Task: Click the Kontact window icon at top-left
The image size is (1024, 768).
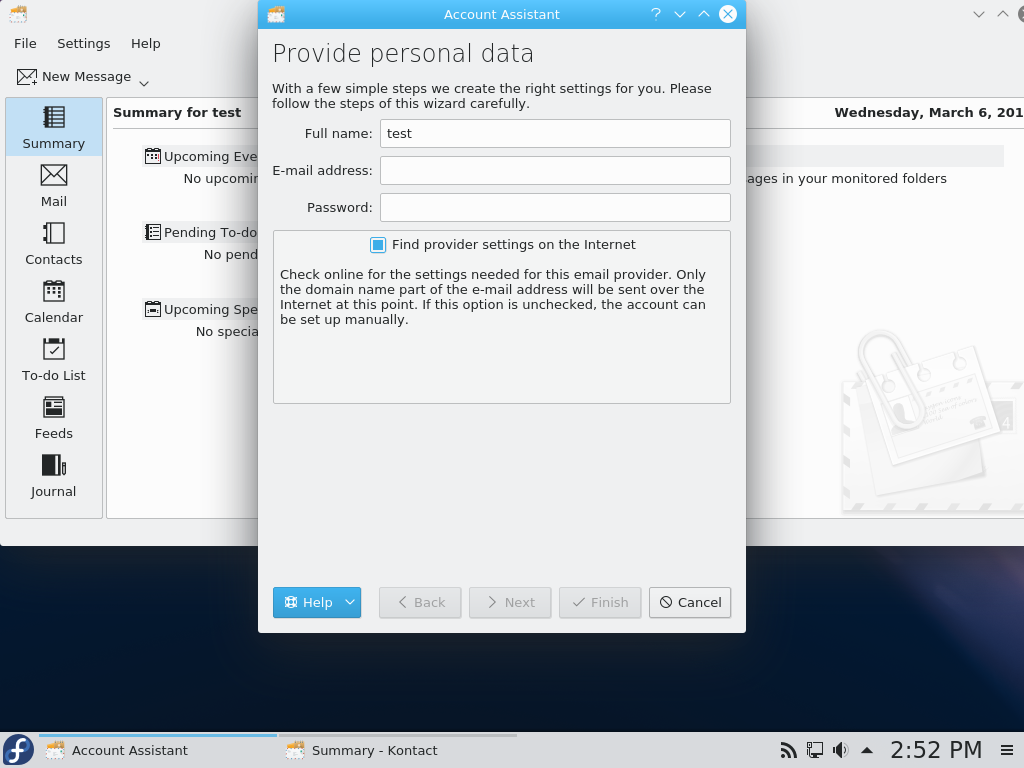Action: click(x=18, y=14)
